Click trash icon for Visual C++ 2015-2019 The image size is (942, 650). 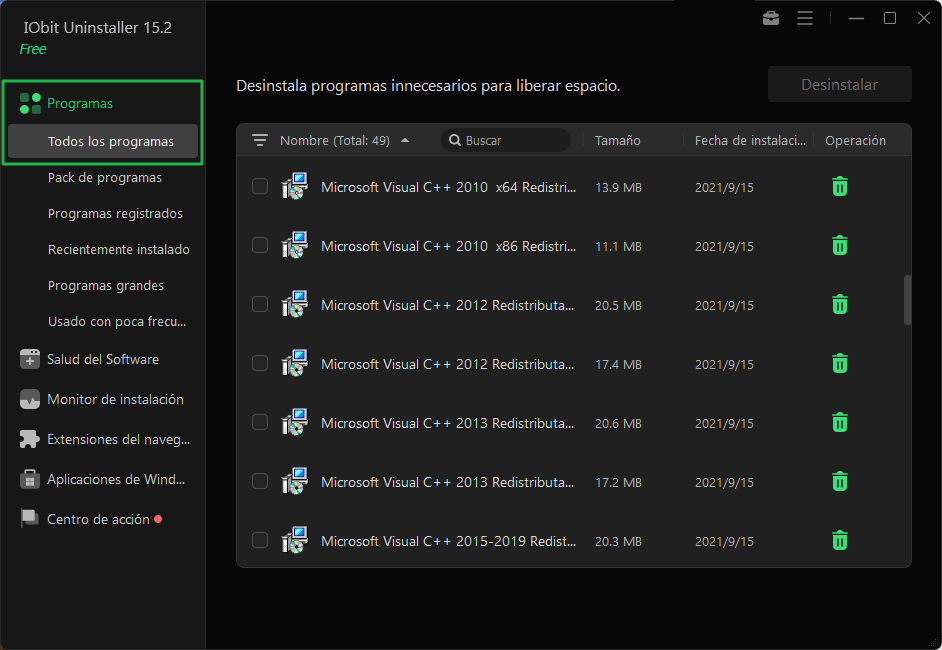pos(840,540)
